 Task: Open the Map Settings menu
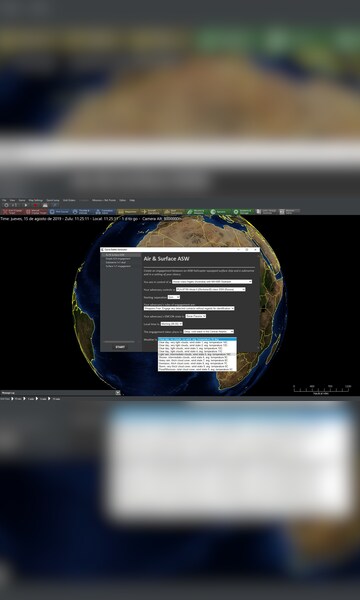coord(36,200)
